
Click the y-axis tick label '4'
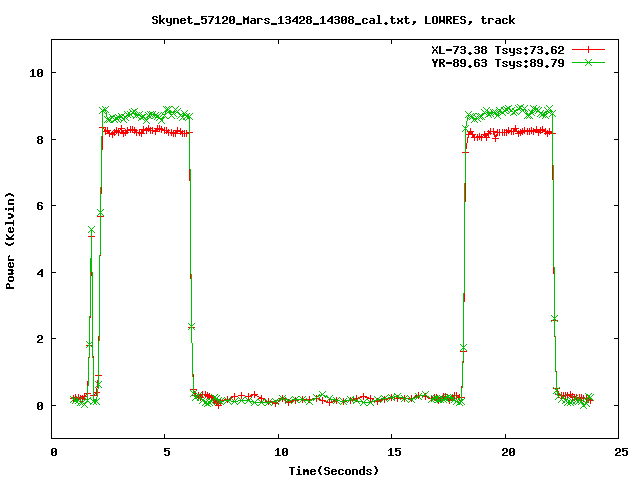40,273
